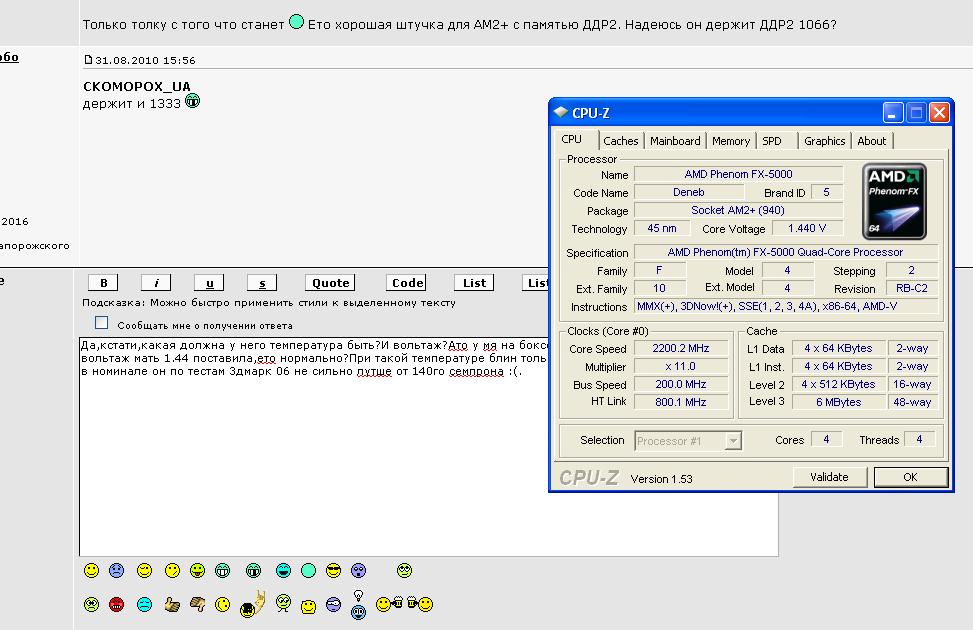Insert the square yellow smiley emoticon
Image resolution: width=973 pixels, height=630 pixels.
point(308,606)
